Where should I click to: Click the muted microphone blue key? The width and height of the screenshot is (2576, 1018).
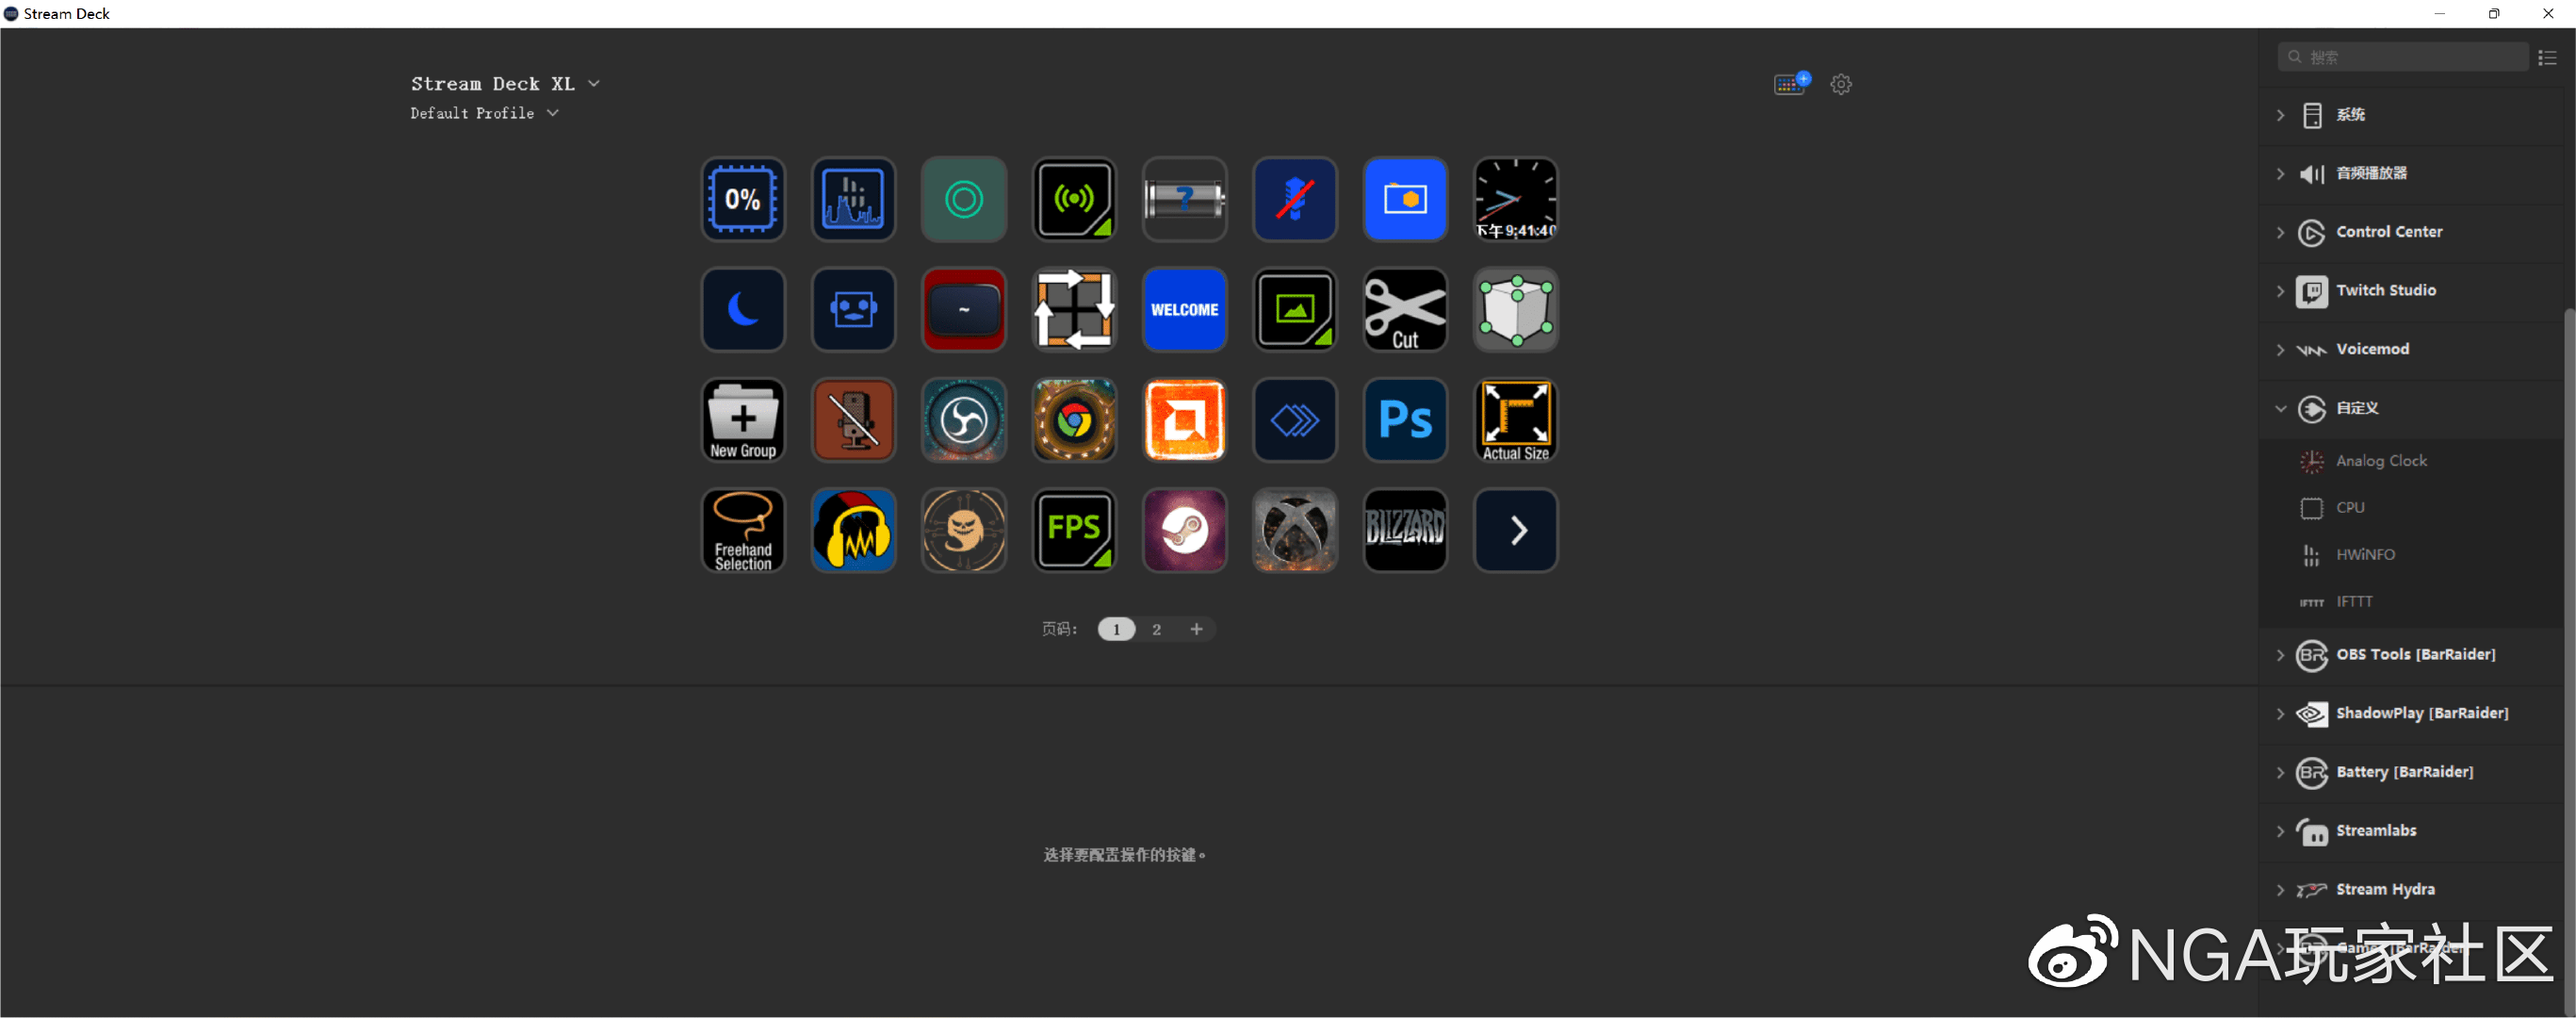coord(1295,199)
